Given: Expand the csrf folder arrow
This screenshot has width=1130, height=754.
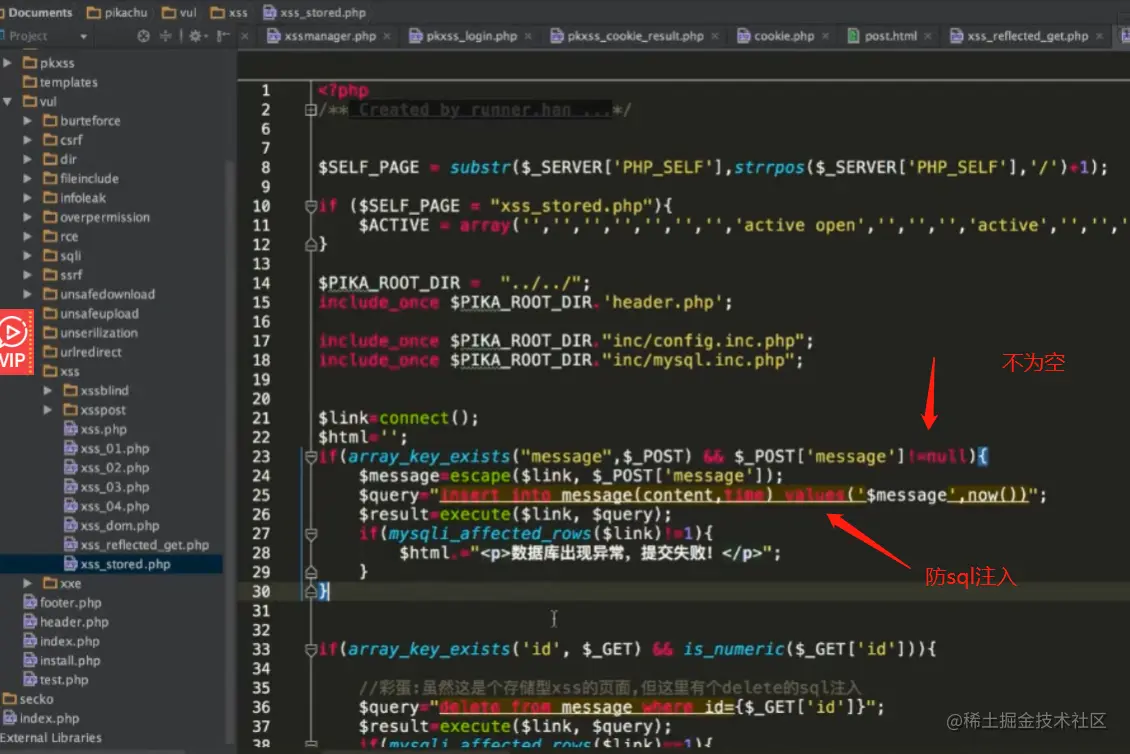Looking at the screenshot, I should [x=27, y=140].
